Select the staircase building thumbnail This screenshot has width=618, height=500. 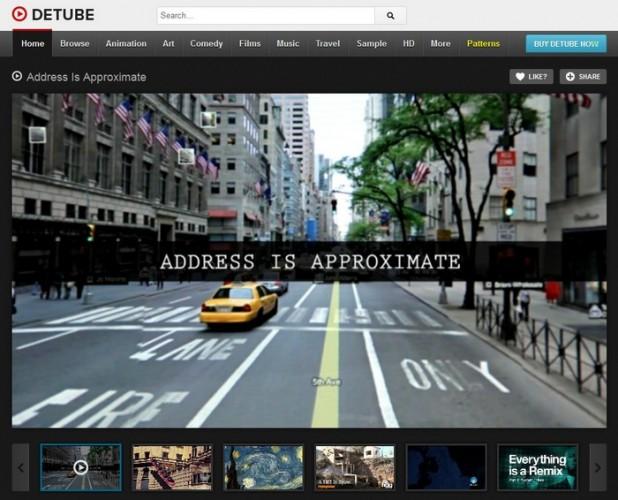[x=172, y=467]
